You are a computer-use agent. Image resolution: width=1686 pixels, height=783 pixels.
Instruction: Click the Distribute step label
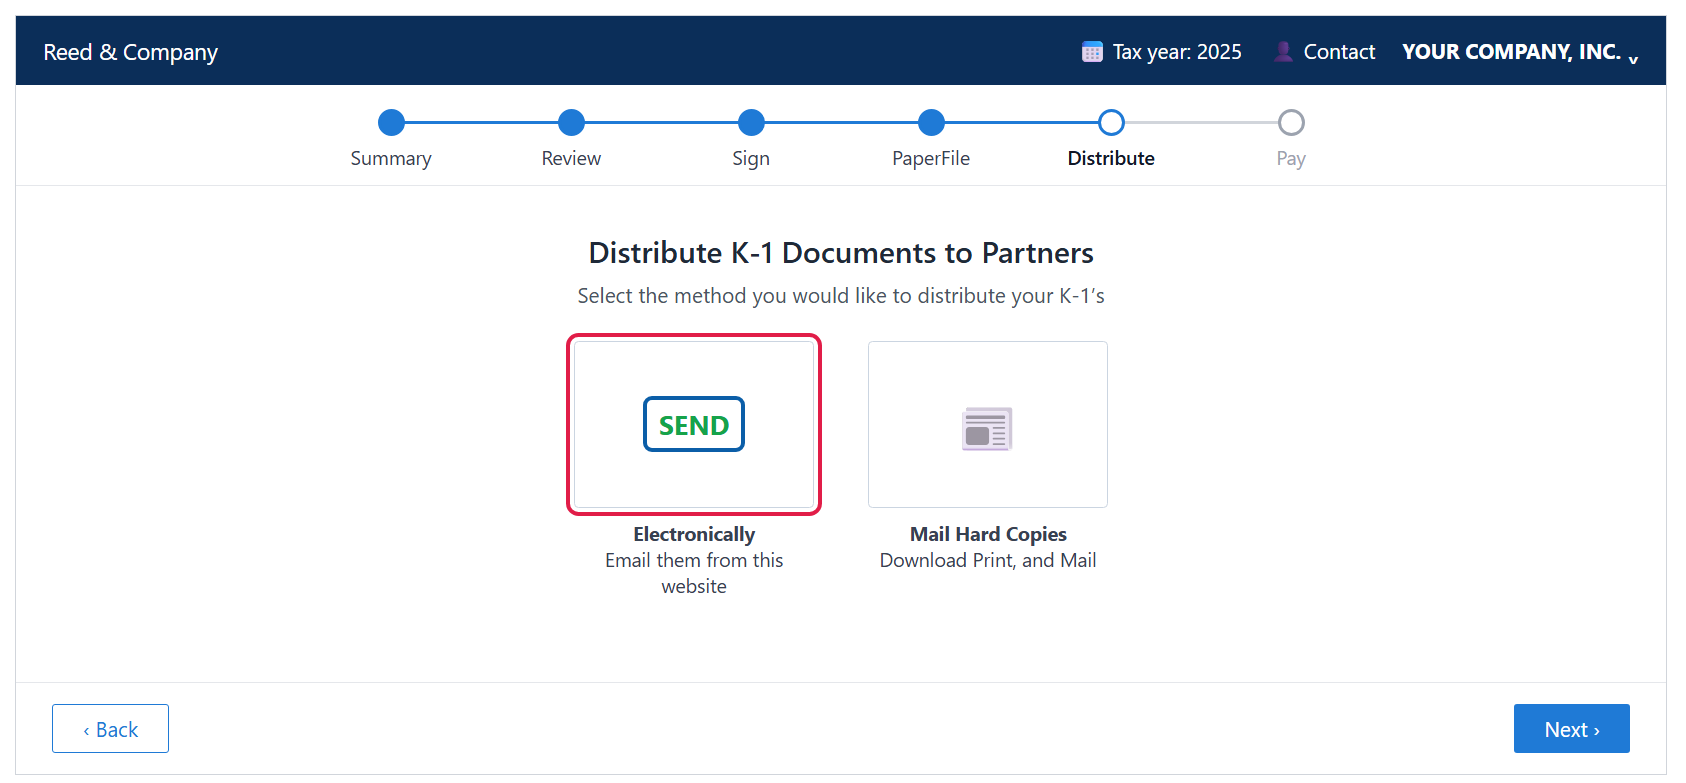pyautogui.click(x=1111, y=159)
